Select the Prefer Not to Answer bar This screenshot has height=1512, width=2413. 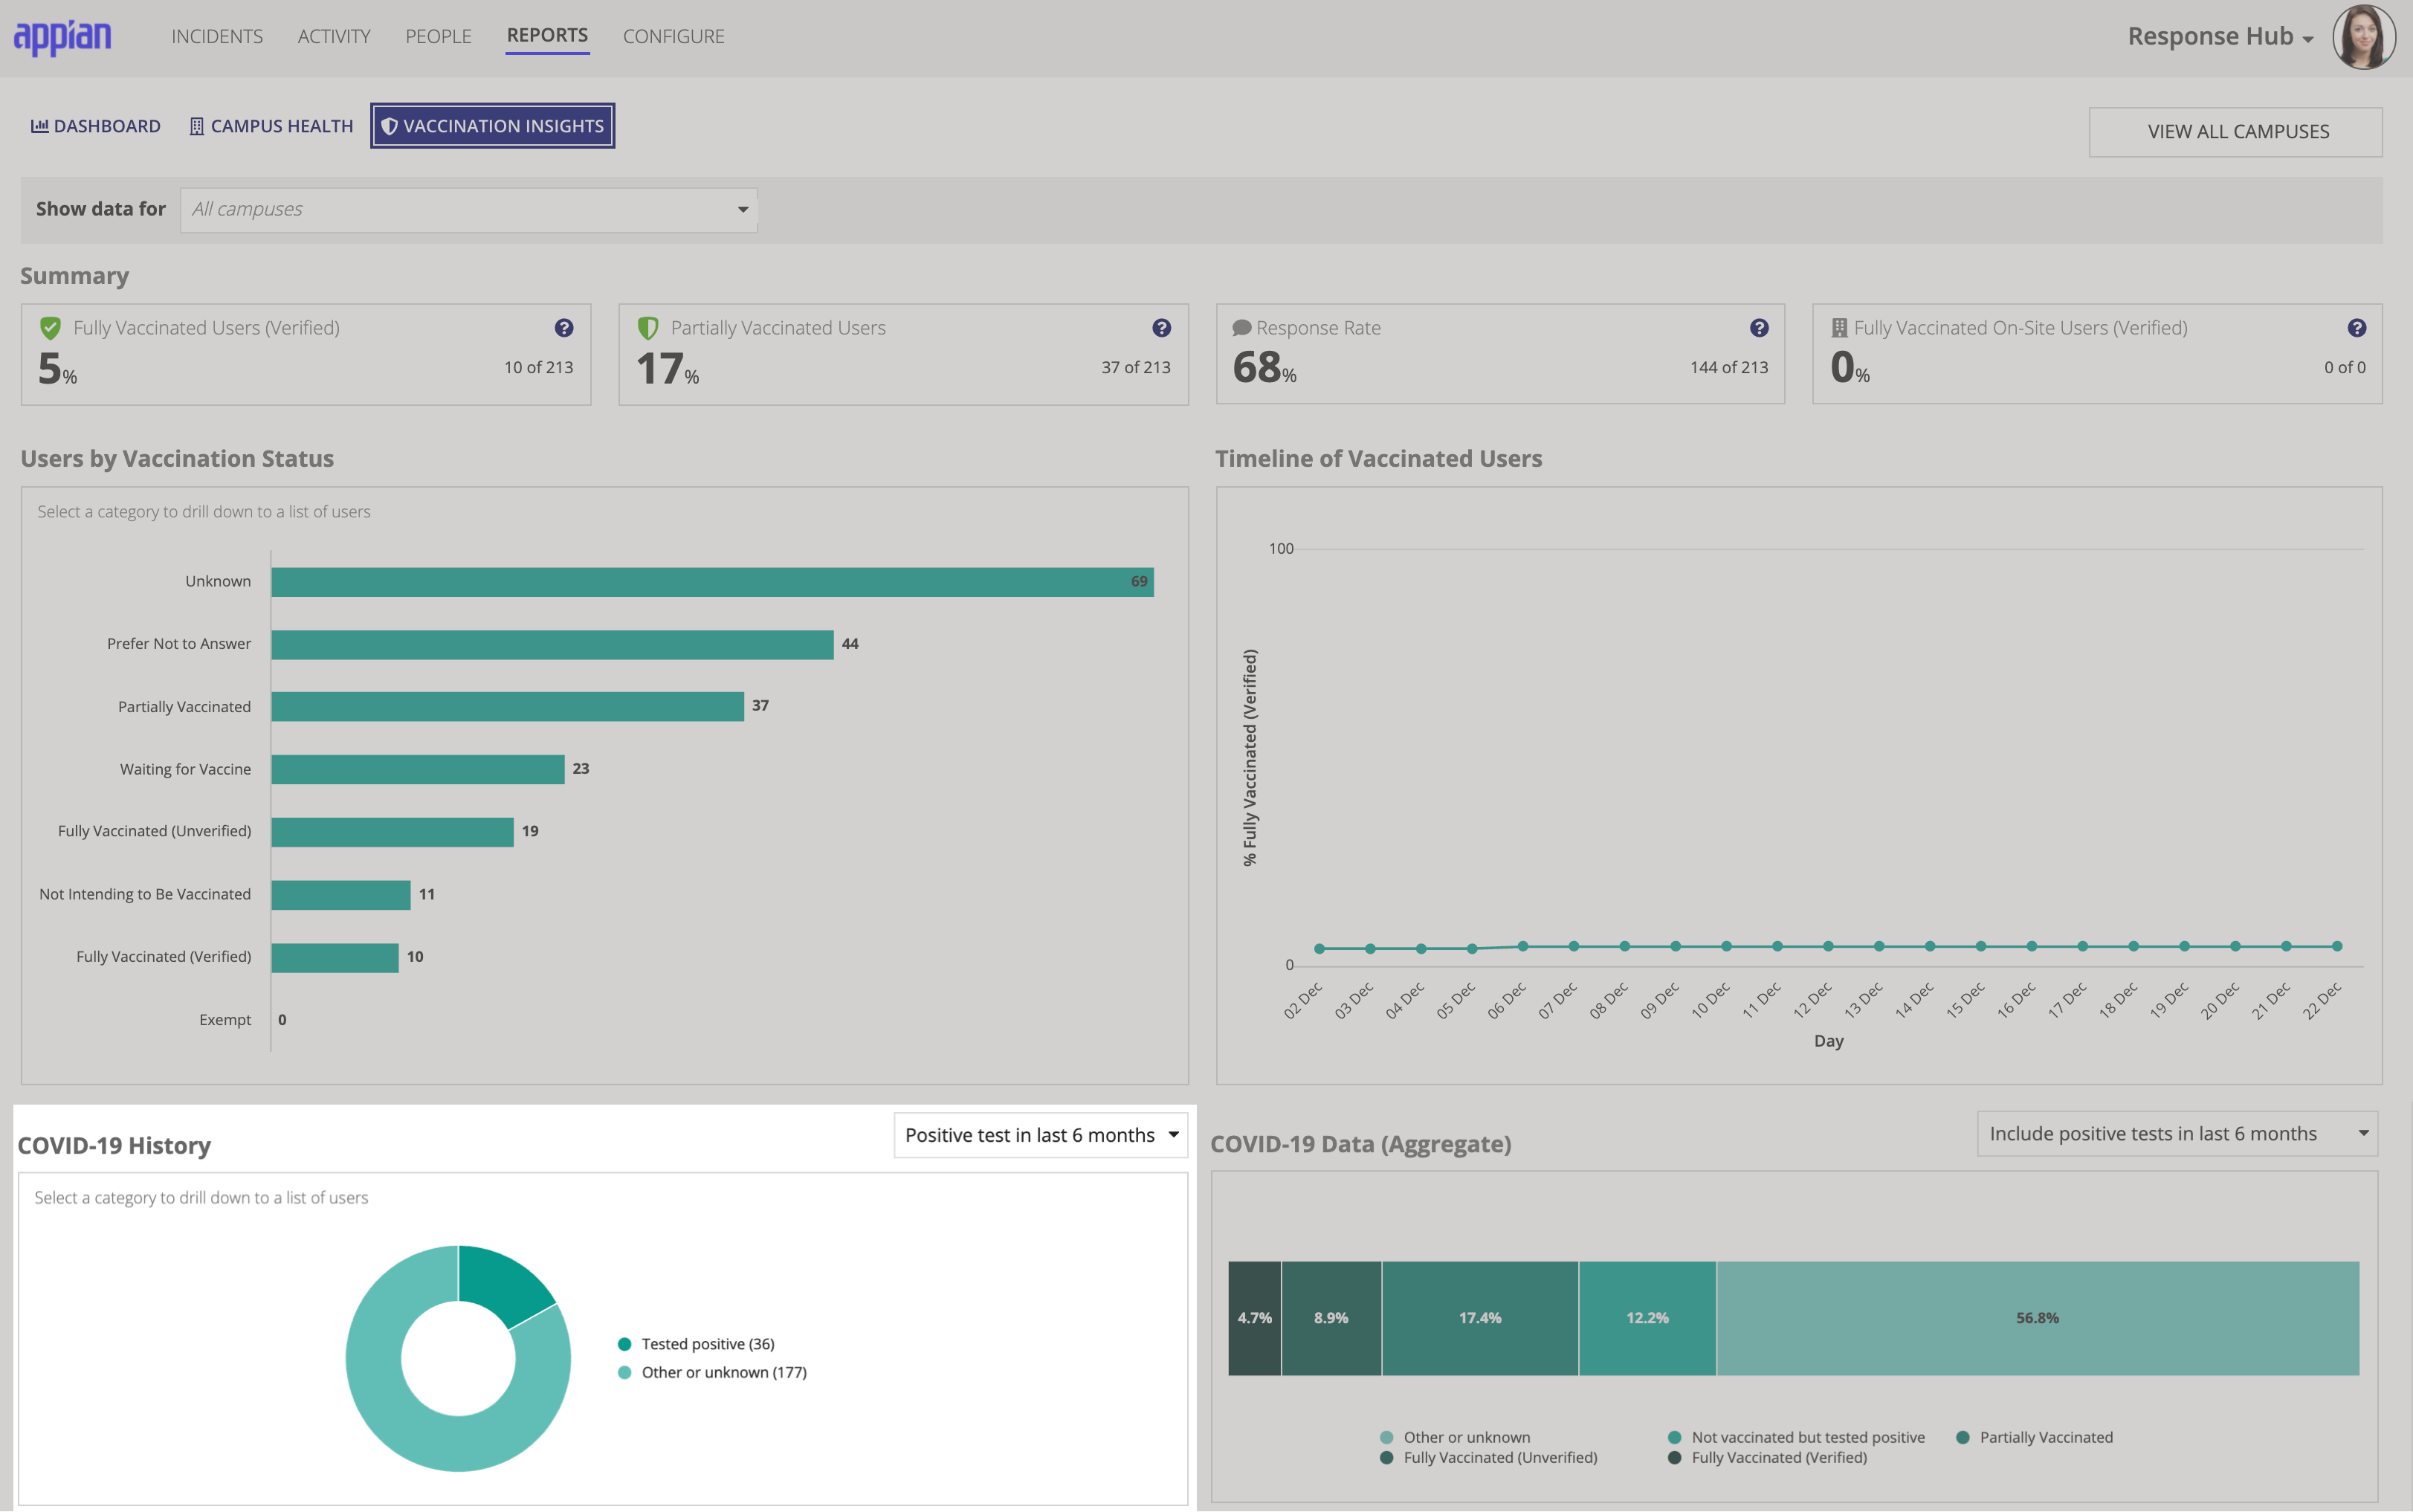[x=552, y=644]
